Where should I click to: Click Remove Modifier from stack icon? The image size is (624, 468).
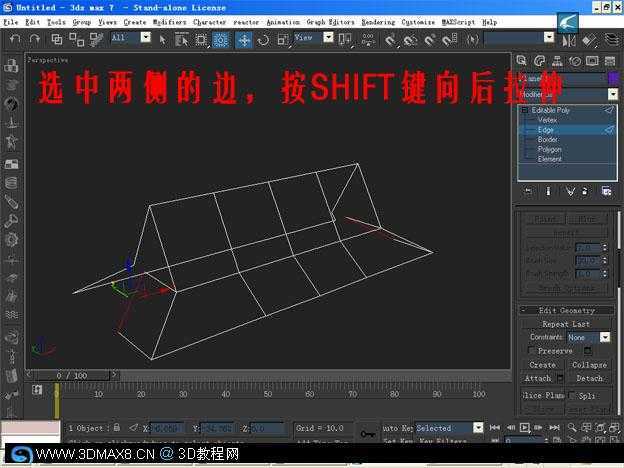pyautogui.click(x=585, y=191)
